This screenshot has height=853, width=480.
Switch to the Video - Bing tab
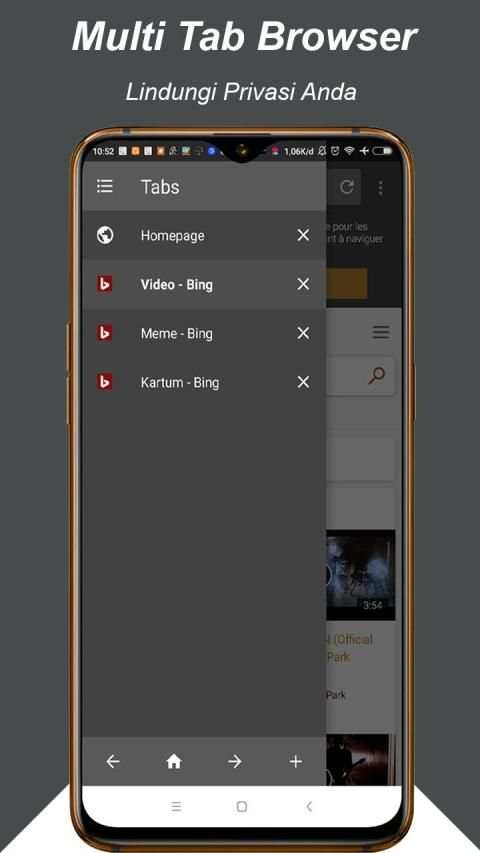(x=204, y=285)
